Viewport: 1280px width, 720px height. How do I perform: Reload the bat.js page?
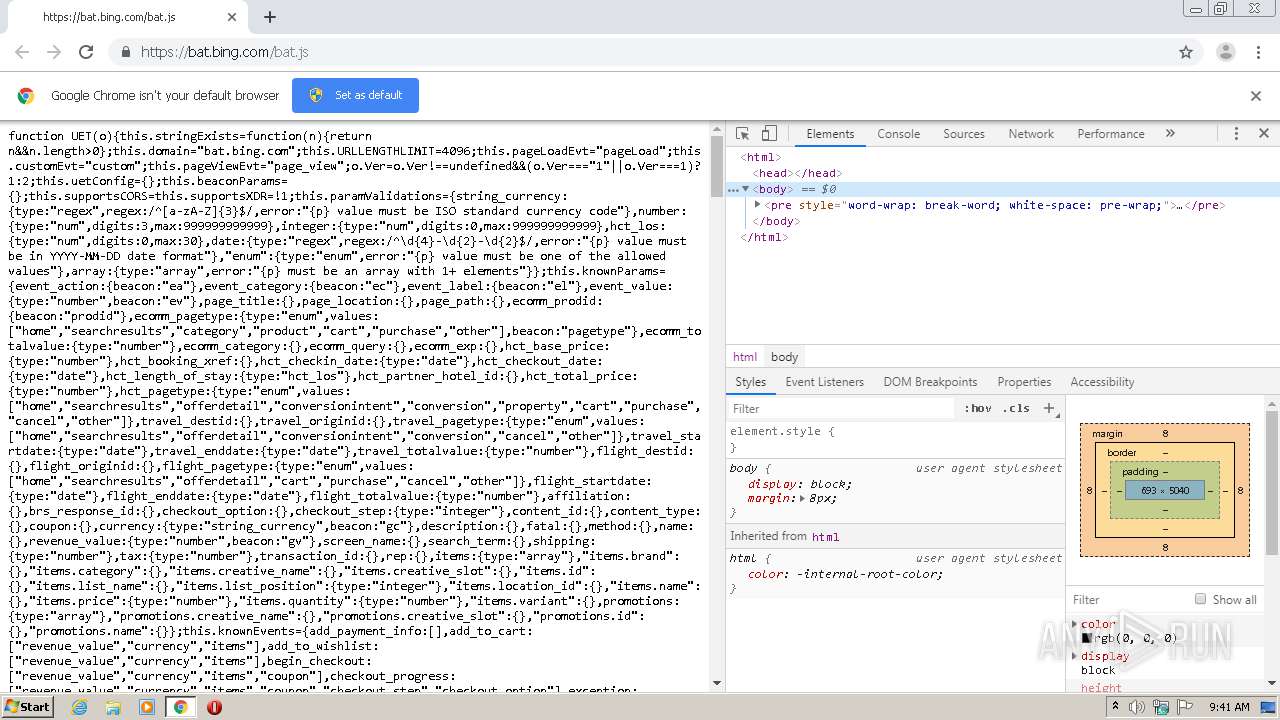86,52
